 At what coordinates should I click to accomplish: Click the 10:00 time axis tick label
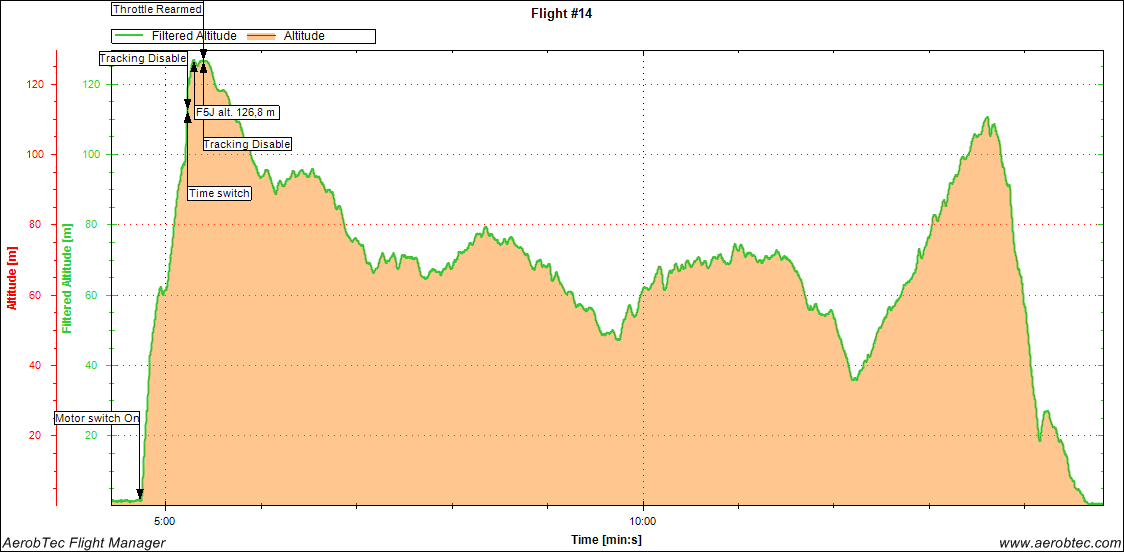[x=644, y=520]
